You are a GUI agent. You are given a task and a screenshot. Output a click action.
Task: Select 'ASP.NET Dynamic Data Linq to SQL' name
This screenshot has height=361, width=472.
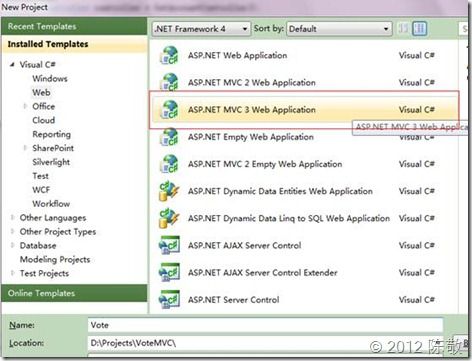click(x=289, y=218)
